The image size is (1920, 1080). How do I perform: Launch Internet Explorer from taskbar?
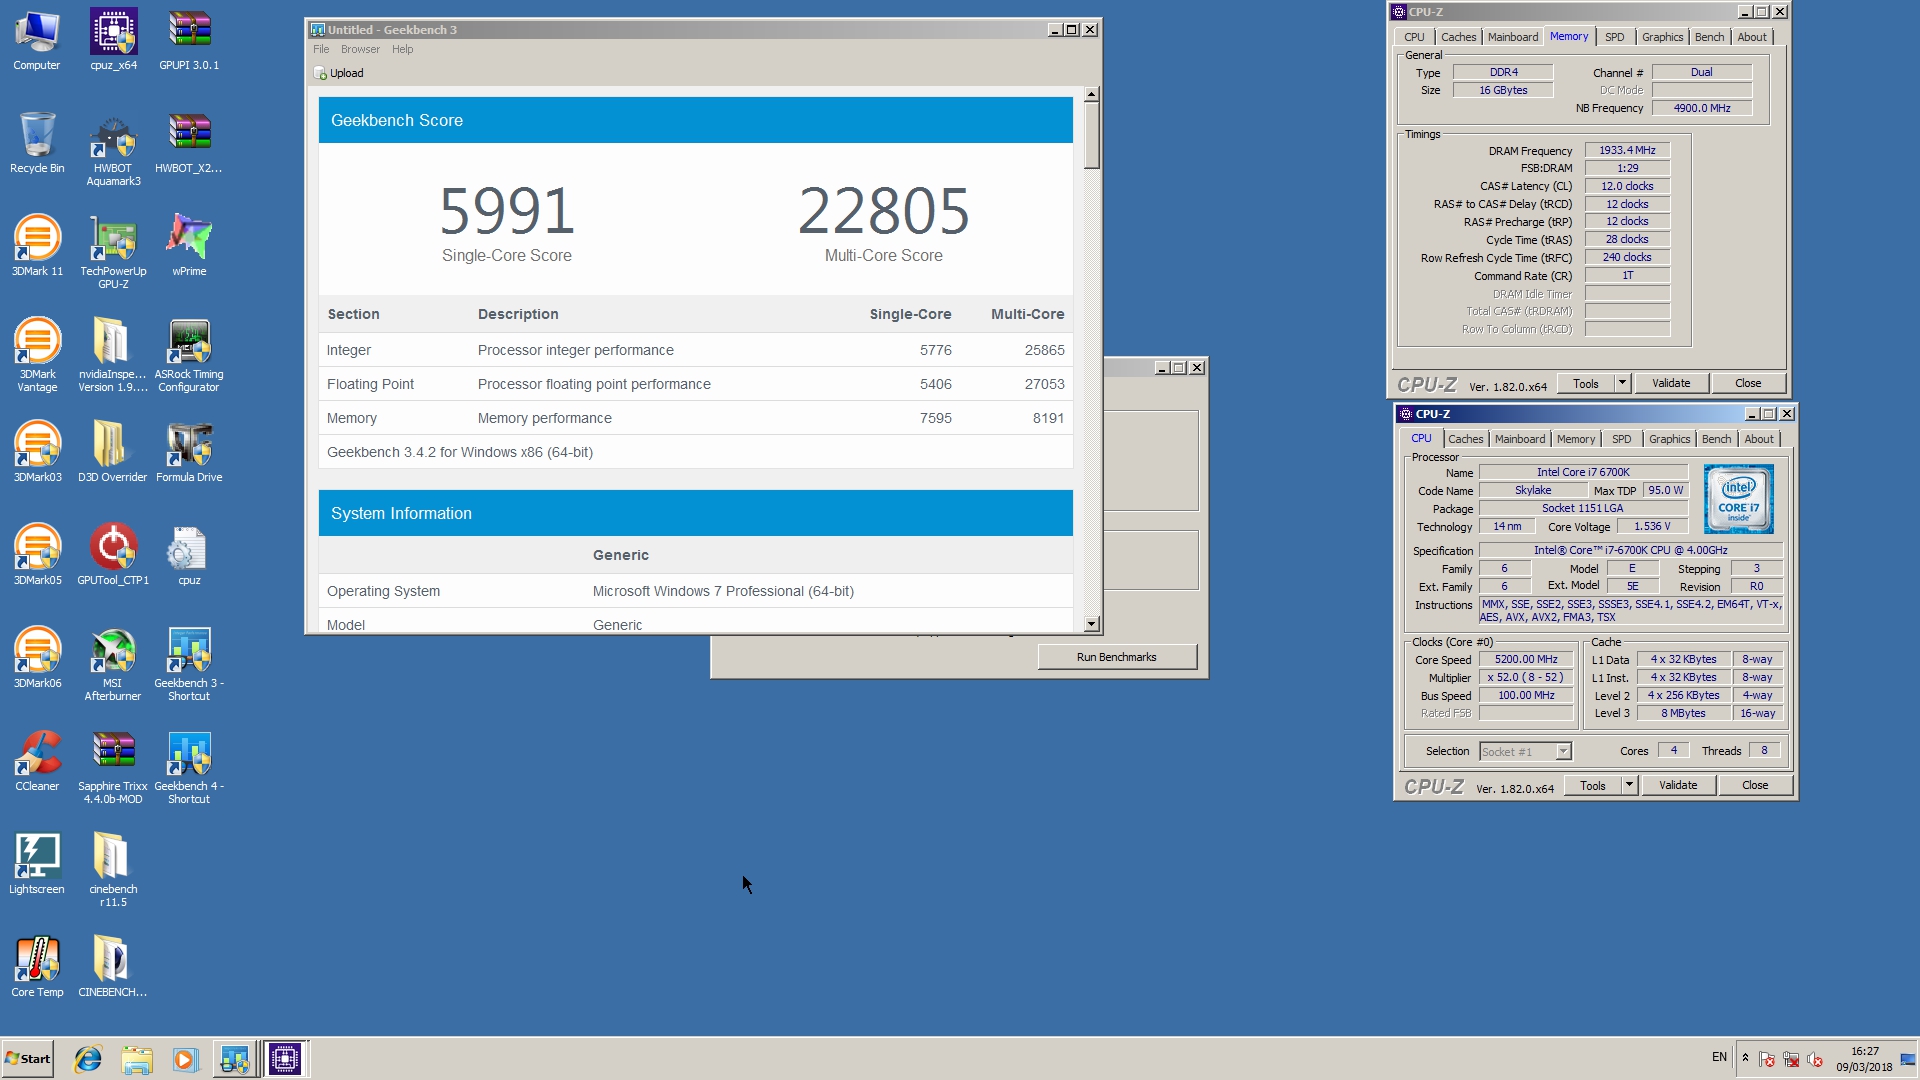[x=88, y=1059]
